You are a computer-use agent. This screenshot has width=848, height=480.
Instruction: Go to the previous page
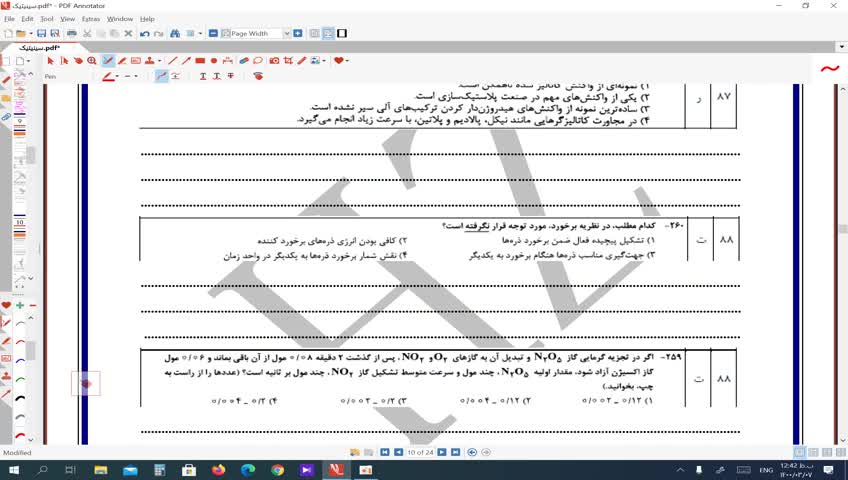398,452
